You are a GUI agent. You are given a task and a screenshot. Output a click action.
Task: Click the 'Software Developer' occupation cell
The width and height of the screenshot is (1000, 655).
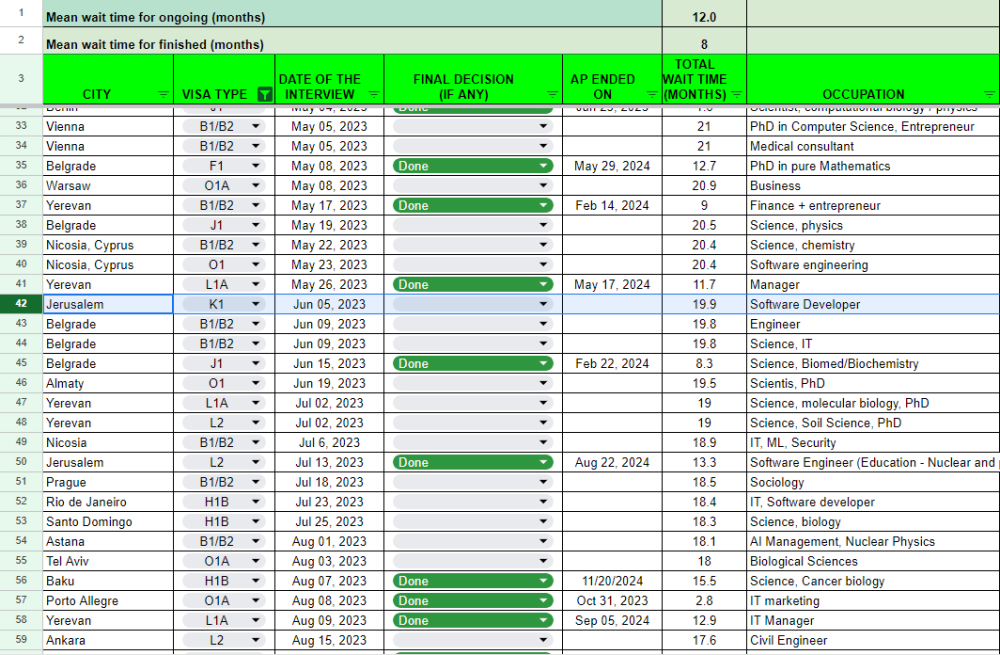coord(873,304)
